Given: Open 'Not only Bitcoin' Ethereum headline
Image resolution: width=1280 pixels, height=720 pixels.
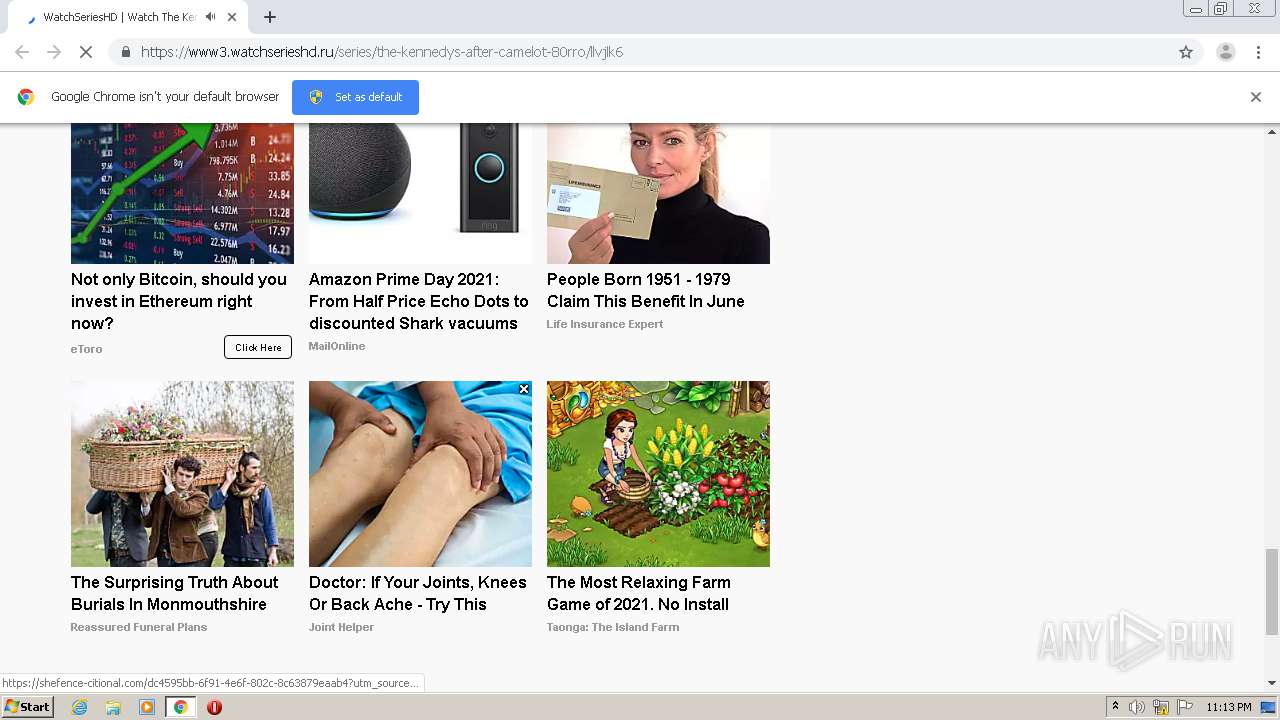Looking at the screenshot, I should coord(179,301).
